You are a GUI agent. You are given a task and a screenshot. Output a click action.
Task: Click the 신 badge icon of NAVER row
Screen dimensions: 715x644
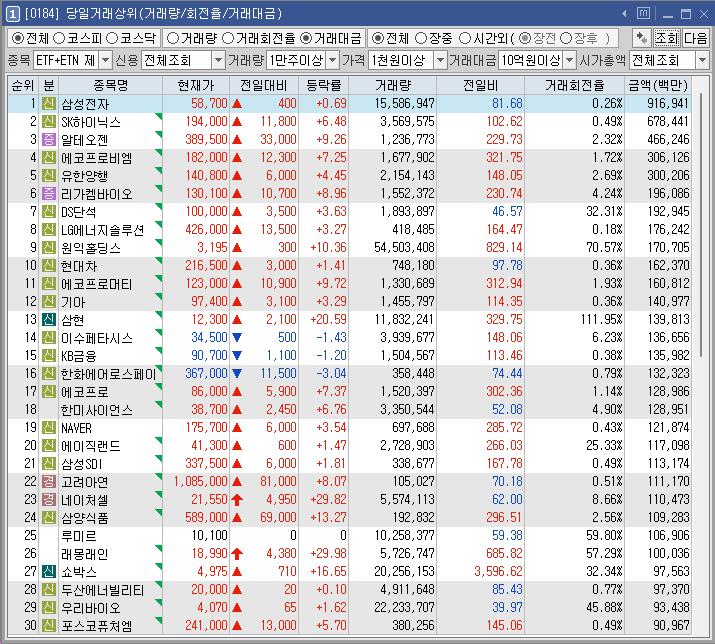pos(49,428)
